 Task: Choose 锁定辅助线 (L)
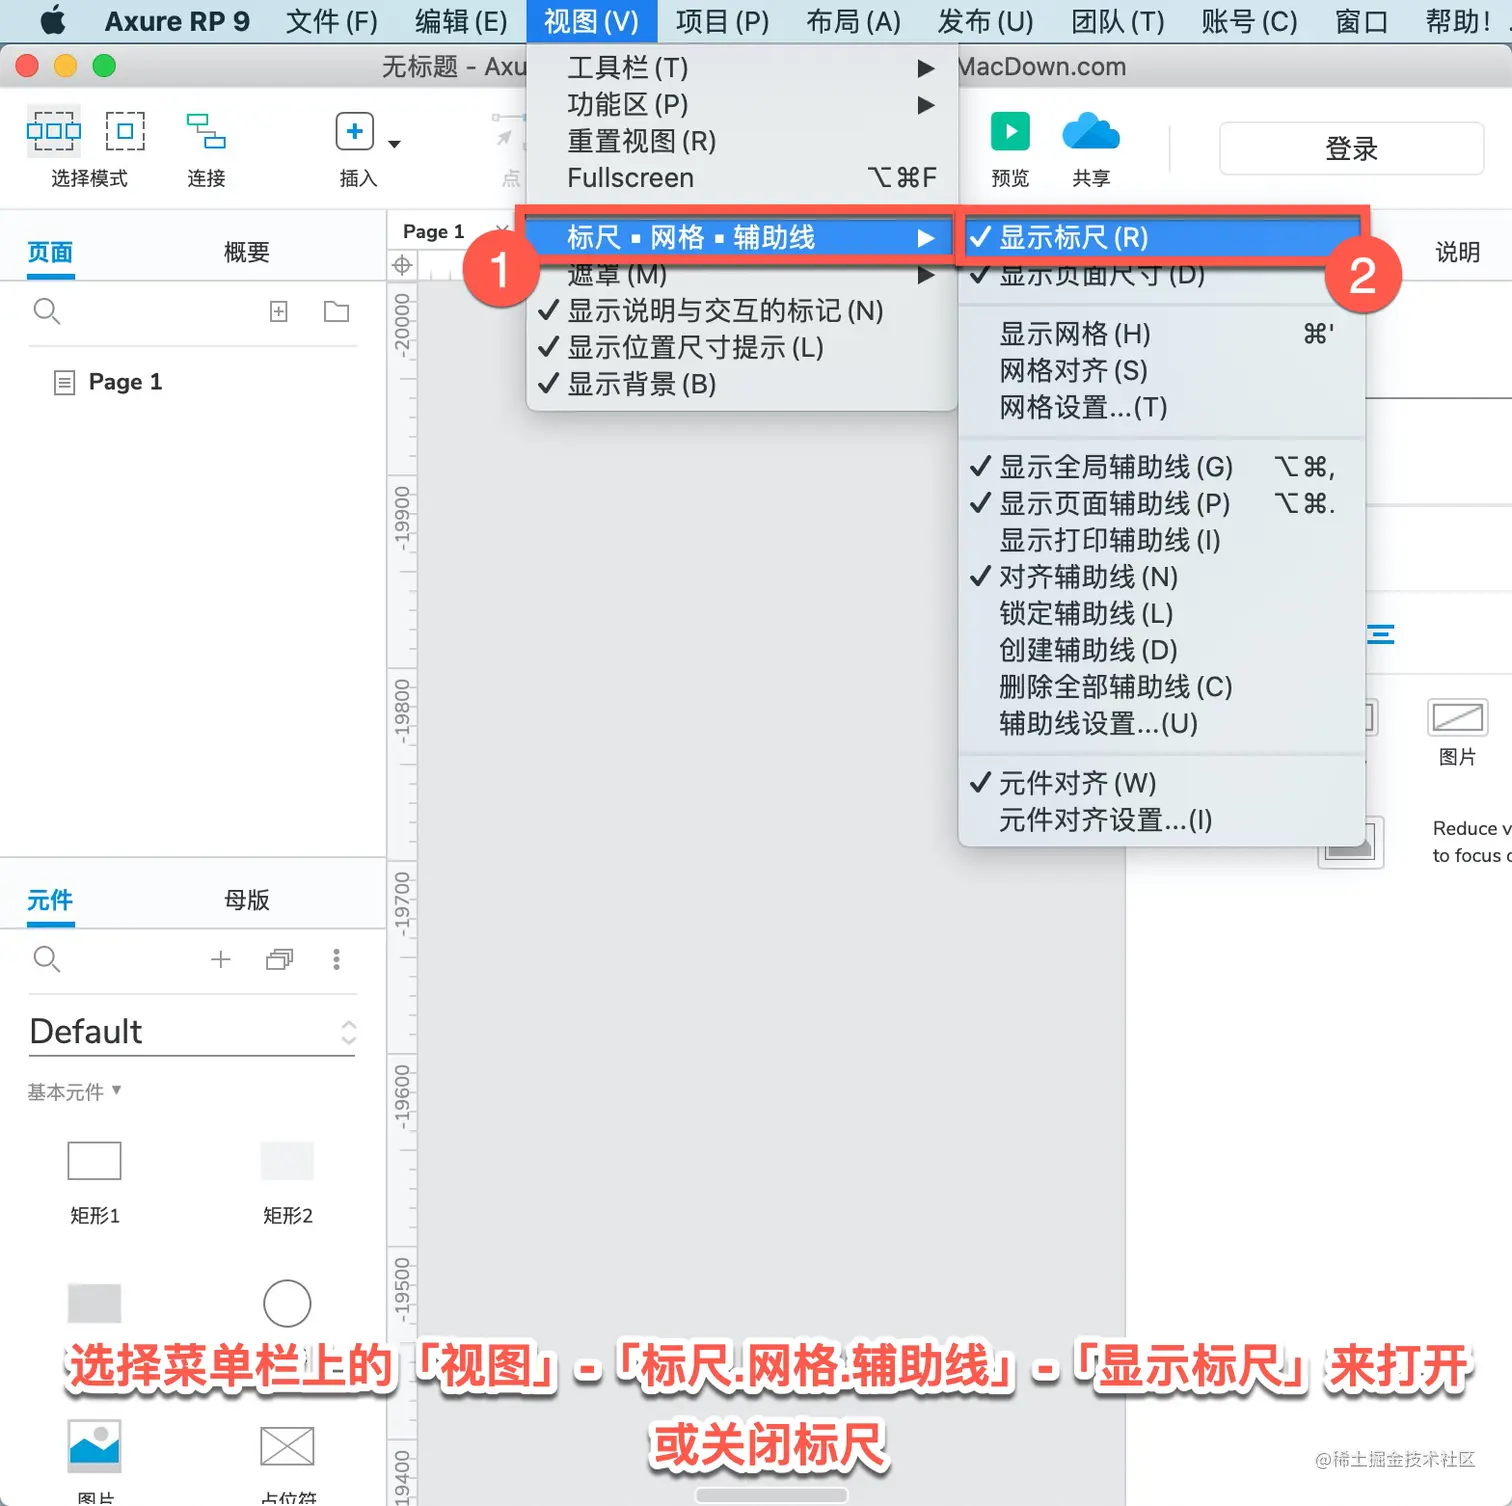click(x=1162, y=614)
